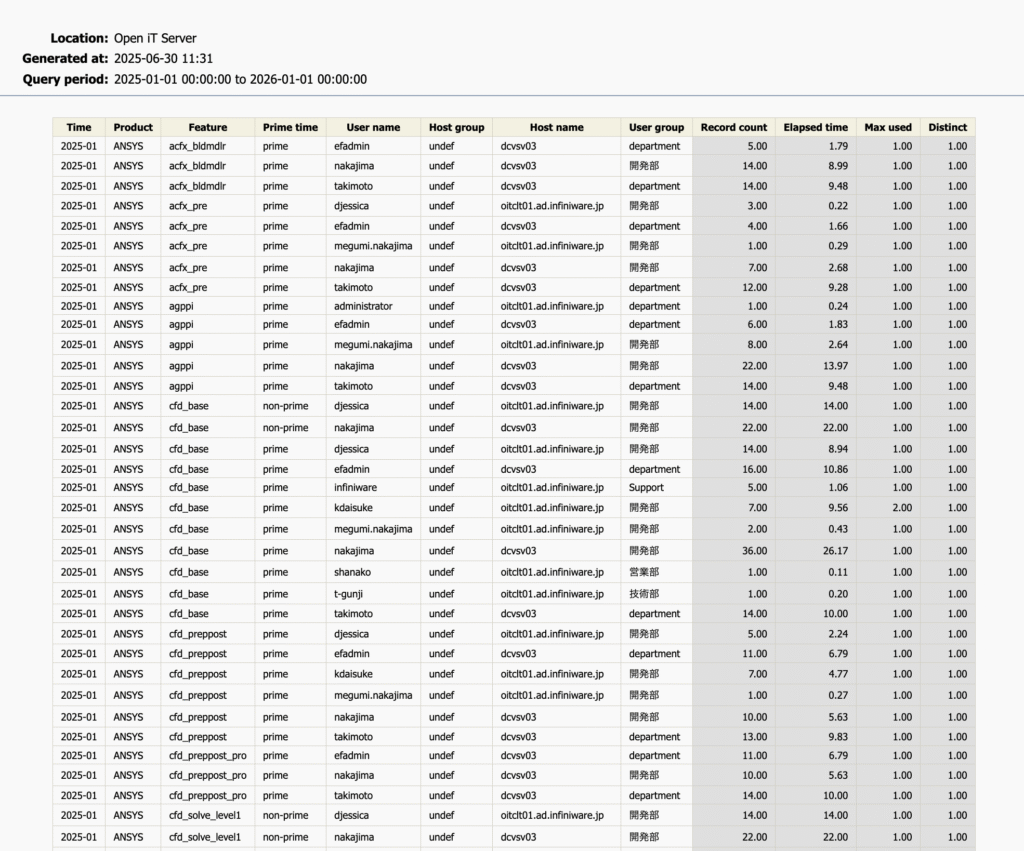Sort by the Host name column header
This screenshot has width=1024, height=851.
(557, 127)
